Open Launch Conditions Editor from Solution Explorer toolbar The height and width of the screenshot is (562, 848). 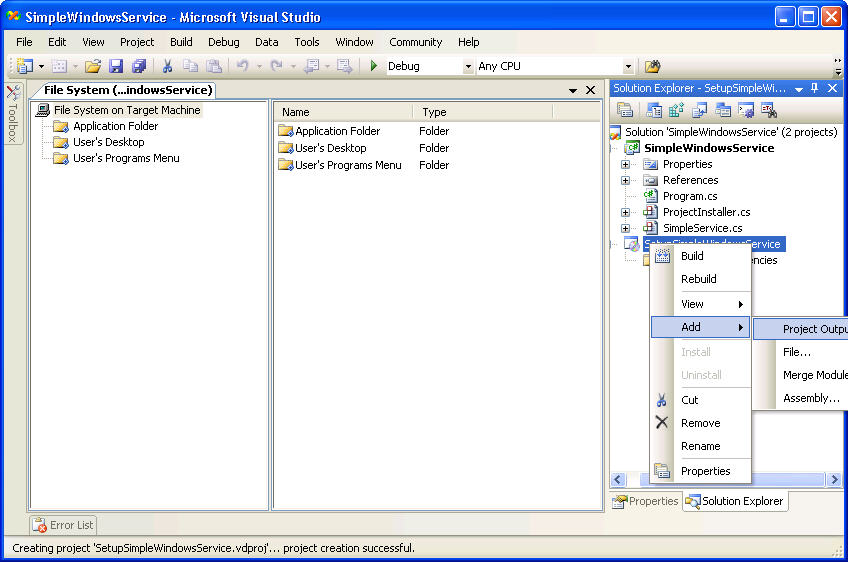click(768, 110)
